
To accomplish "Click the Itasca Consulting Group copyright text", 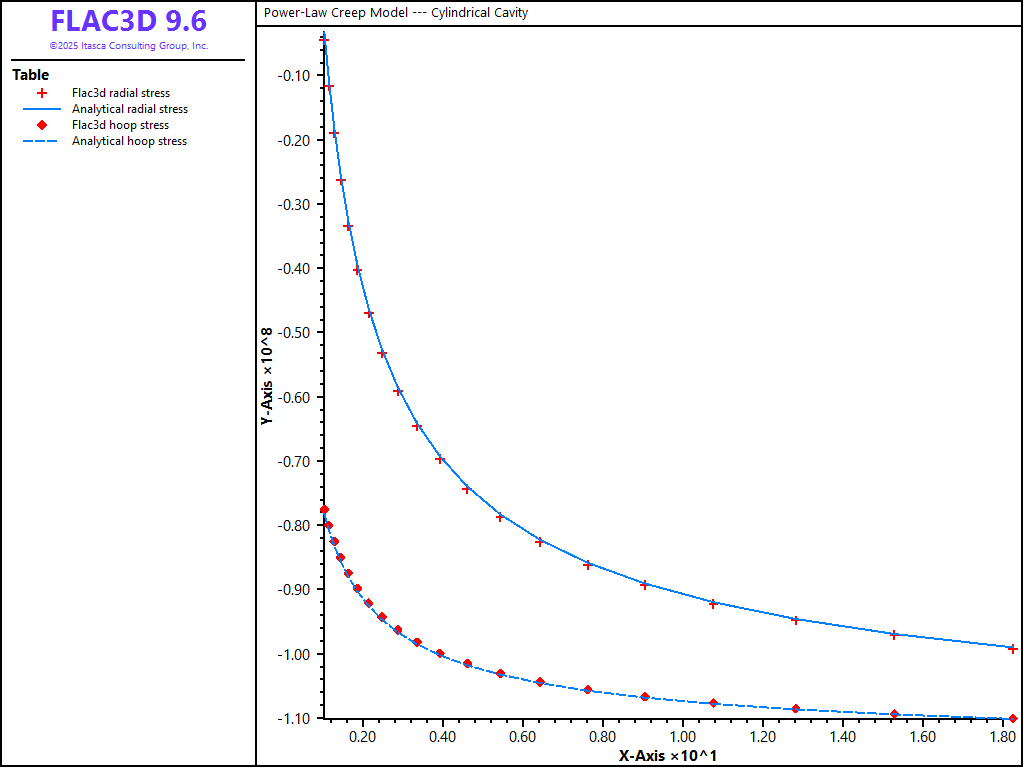I will pos(128,46).
